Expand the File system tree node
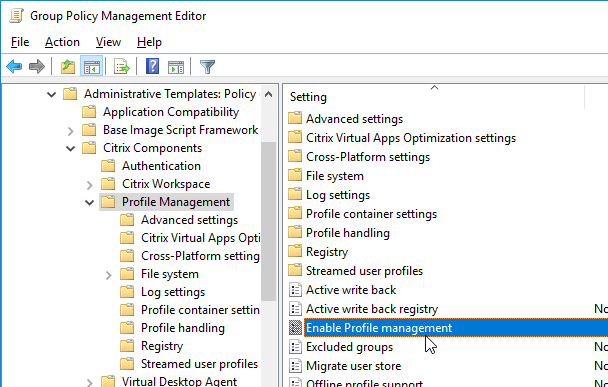Viewport: 608px width, 387px height. (109, 275)
